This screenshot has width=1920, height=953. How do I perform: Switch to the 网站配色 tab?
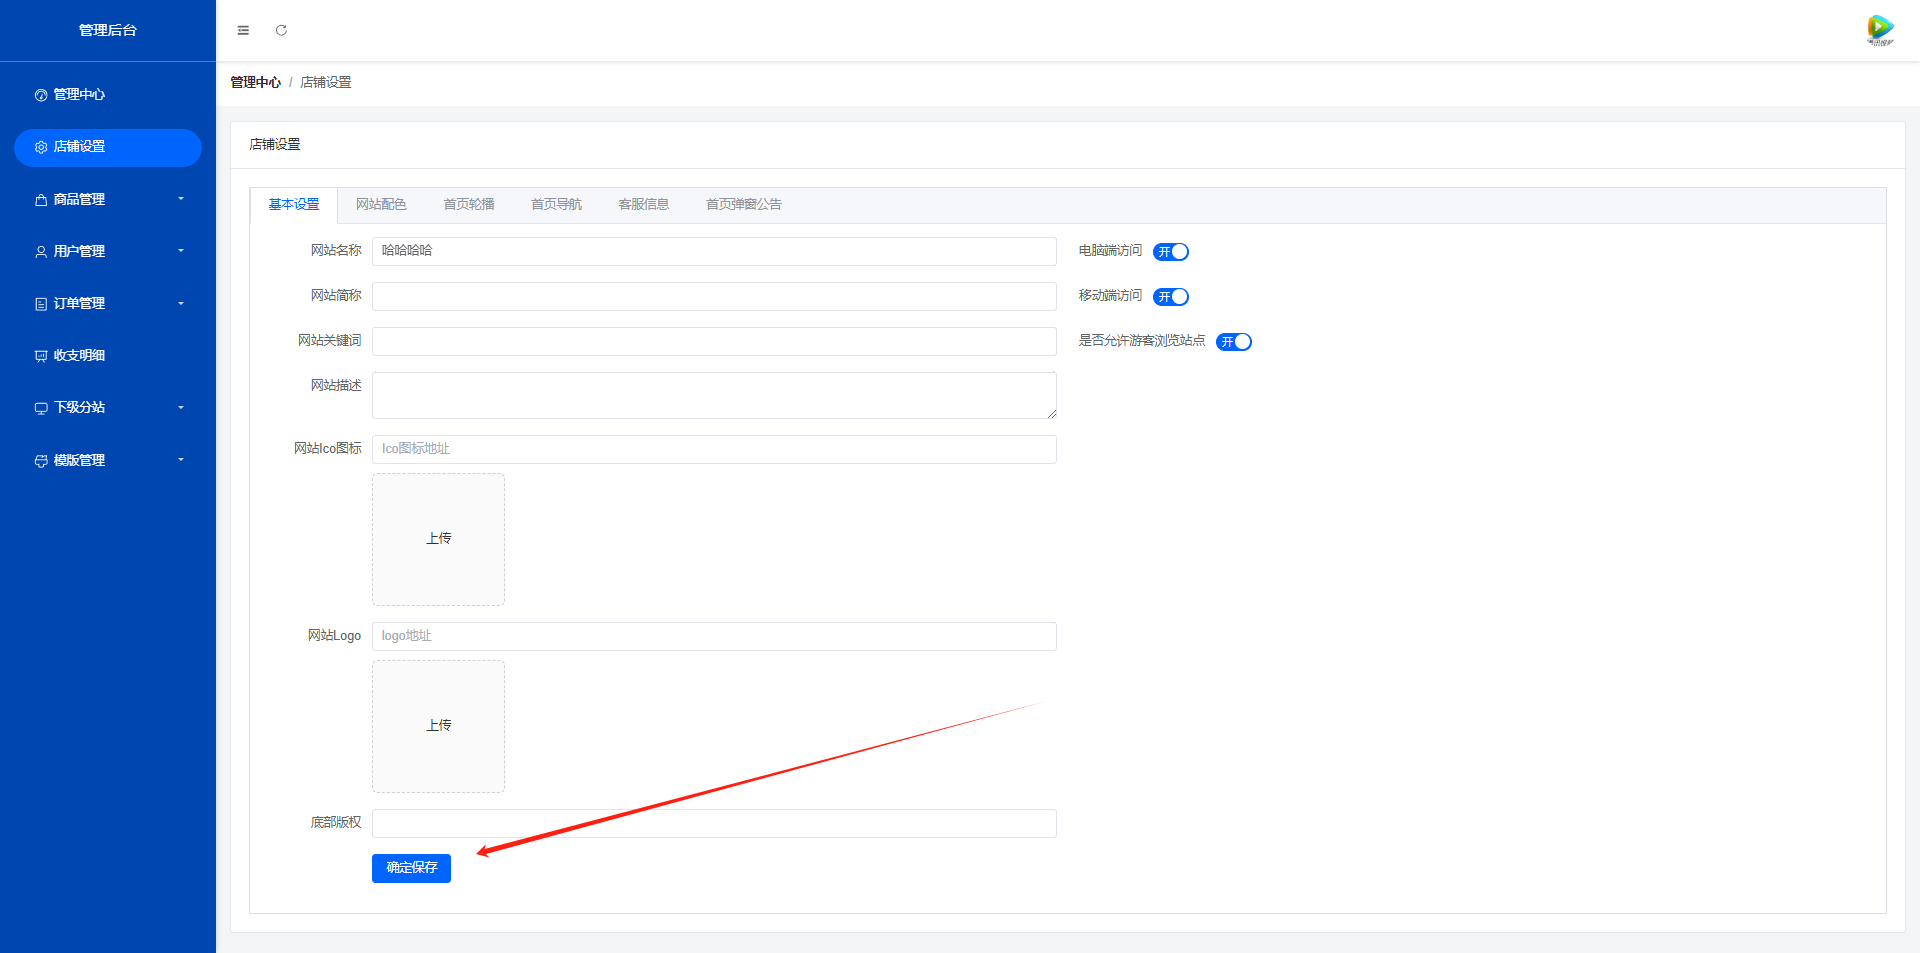(381, 205)
